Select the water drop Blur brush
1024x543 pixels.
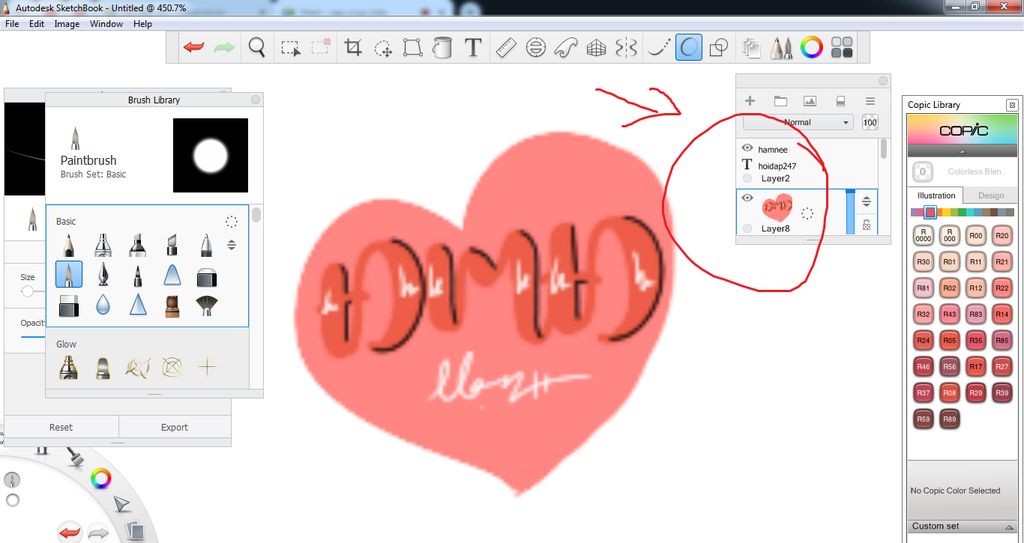[x=103, y=304]
